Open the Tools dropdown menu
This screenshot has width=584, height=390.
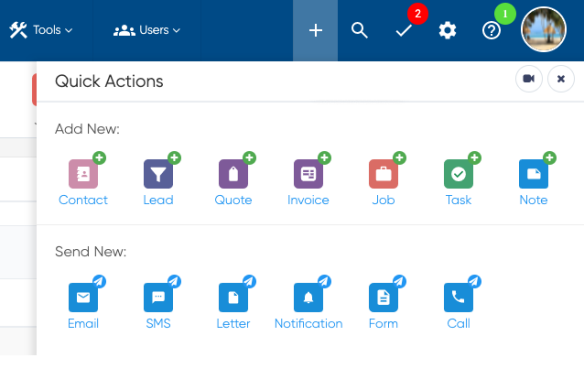pos(41,30)
